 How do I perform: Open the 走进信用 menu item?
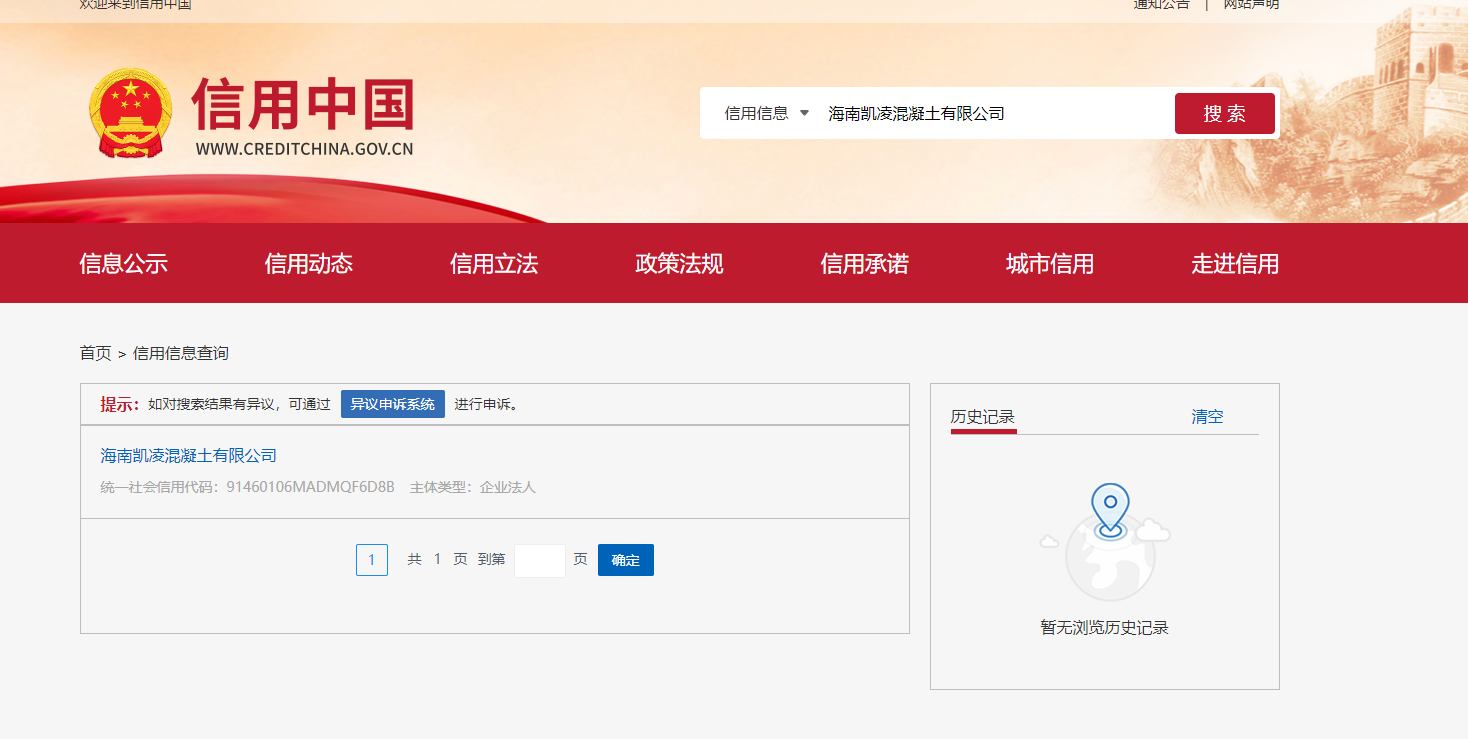pos(1235,264)
